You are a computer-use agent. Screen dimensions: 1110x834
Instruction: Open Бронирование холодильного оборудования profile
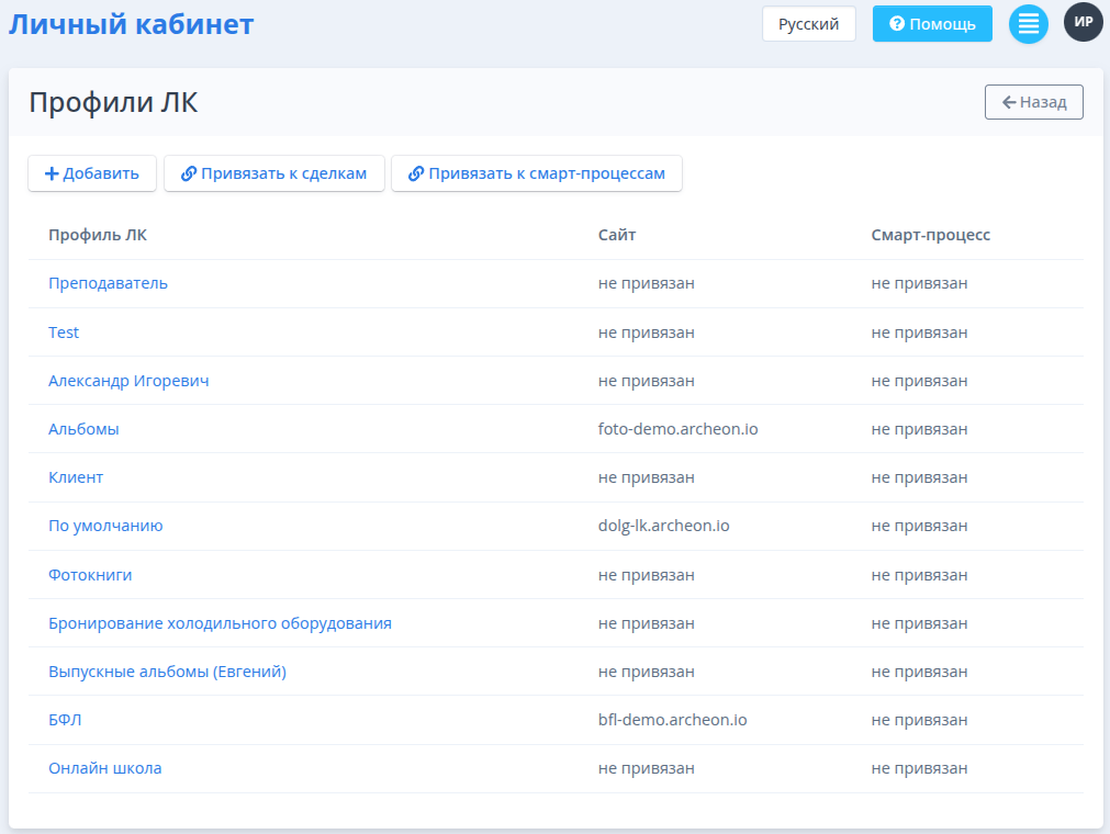(x=220, y=623)
